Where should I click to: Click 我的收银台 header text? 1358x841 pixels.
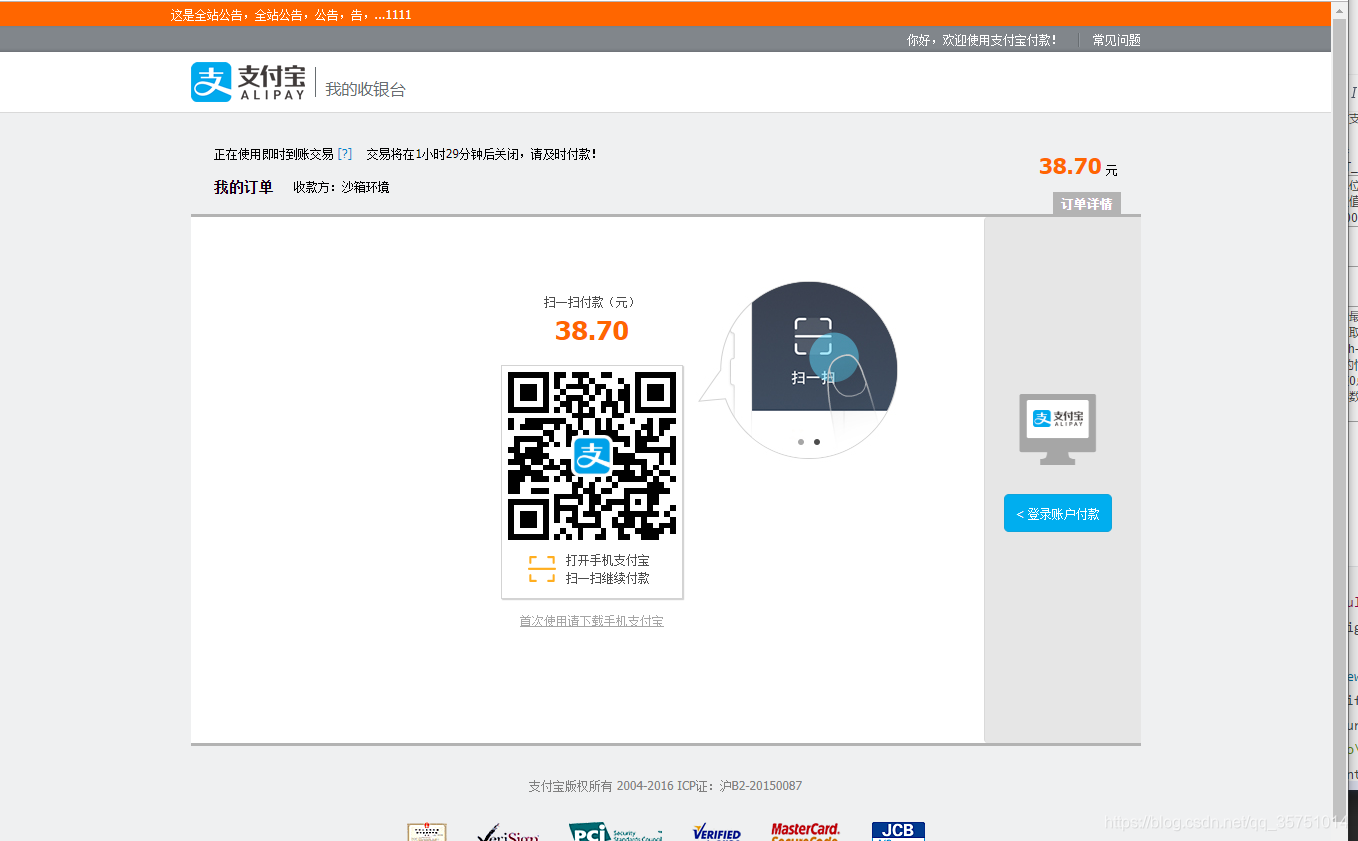coord(365,89)
